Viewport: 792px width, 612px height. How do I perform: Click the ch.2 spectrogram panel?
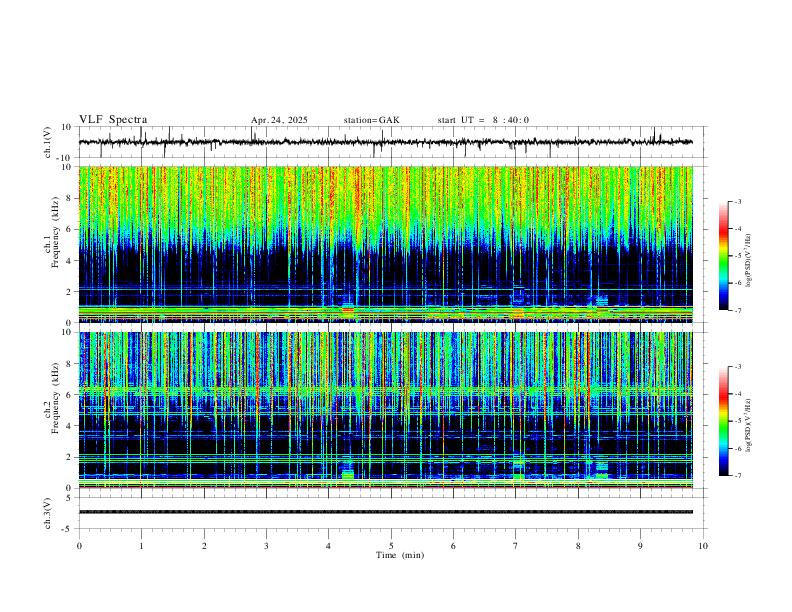(x=386, y=410)
